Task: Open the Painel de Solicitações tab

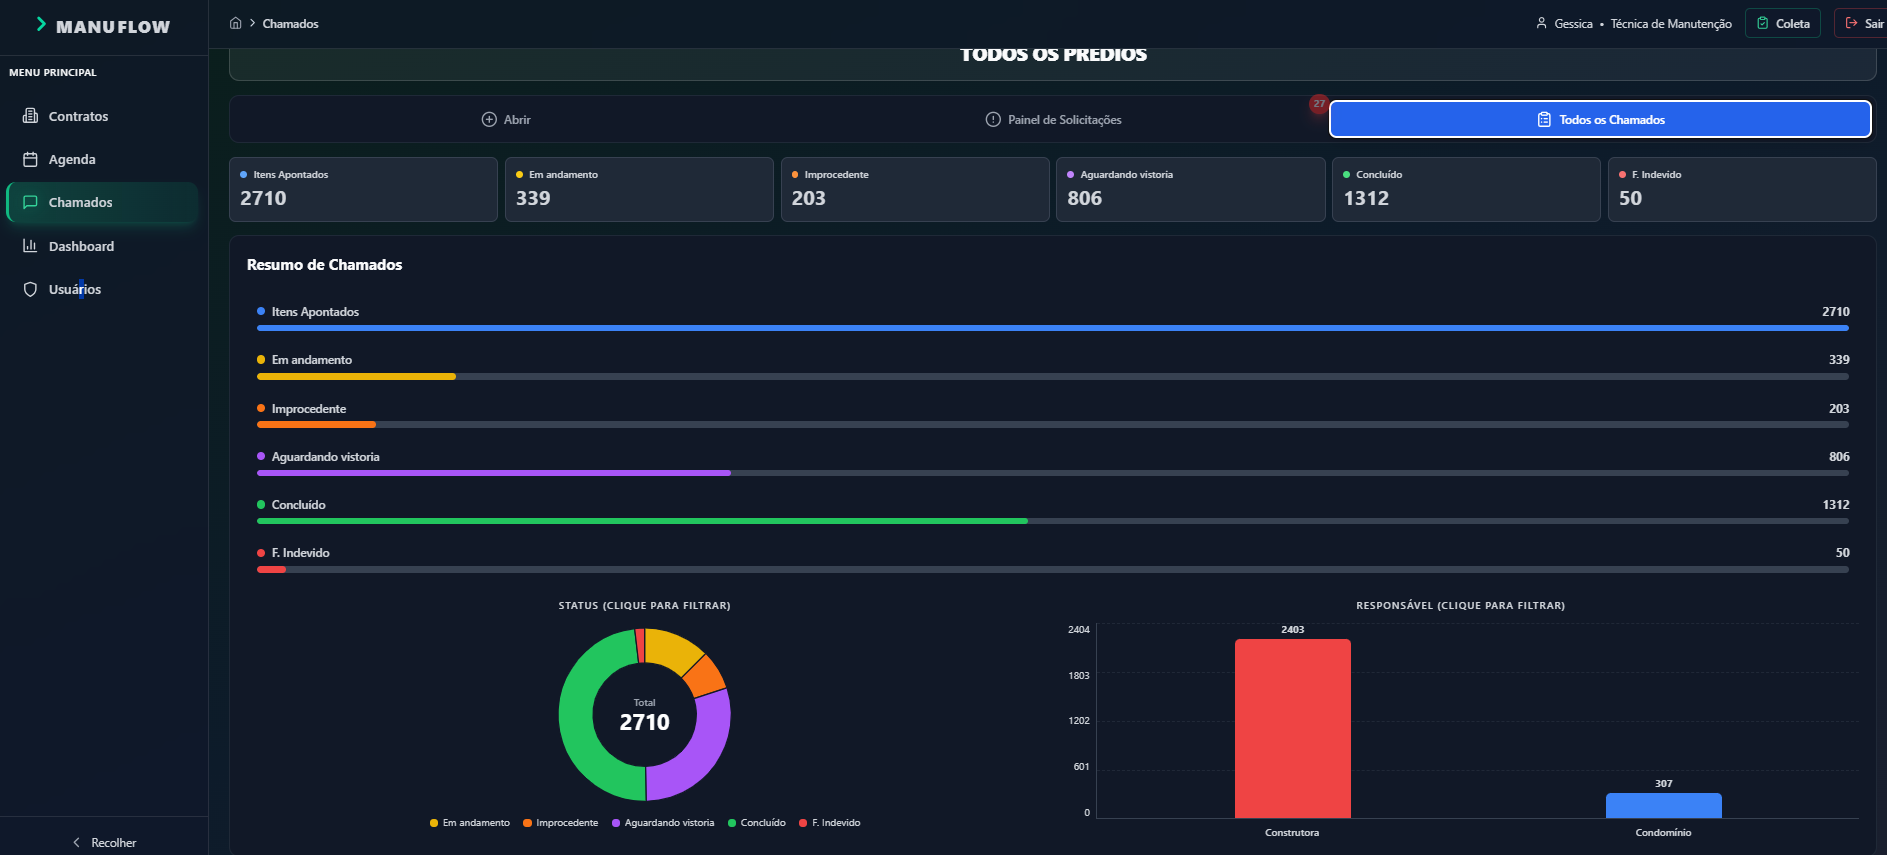Action: pyautogui.click(x=1053, y=119)
